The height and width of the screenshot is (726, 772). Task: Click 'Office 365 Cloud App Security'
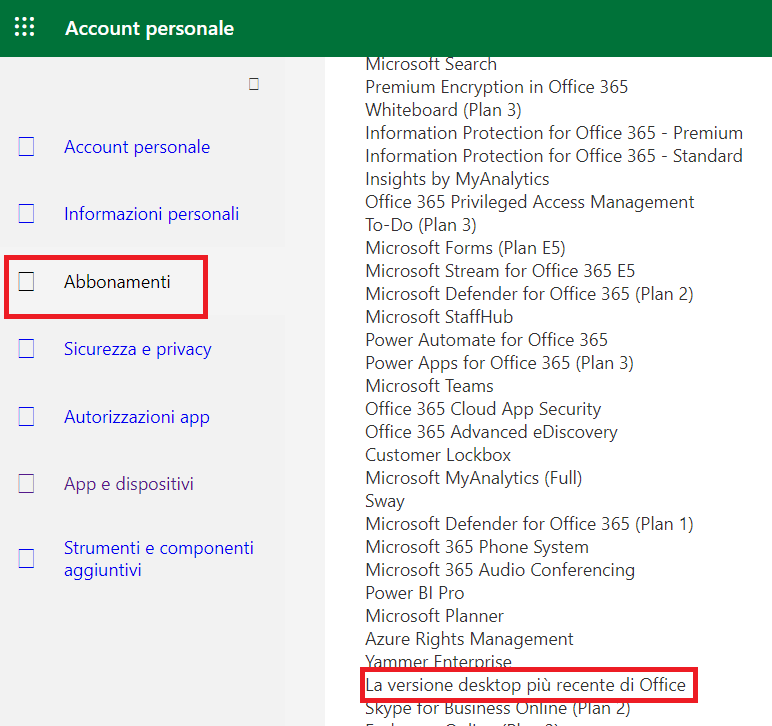[483, 409]
